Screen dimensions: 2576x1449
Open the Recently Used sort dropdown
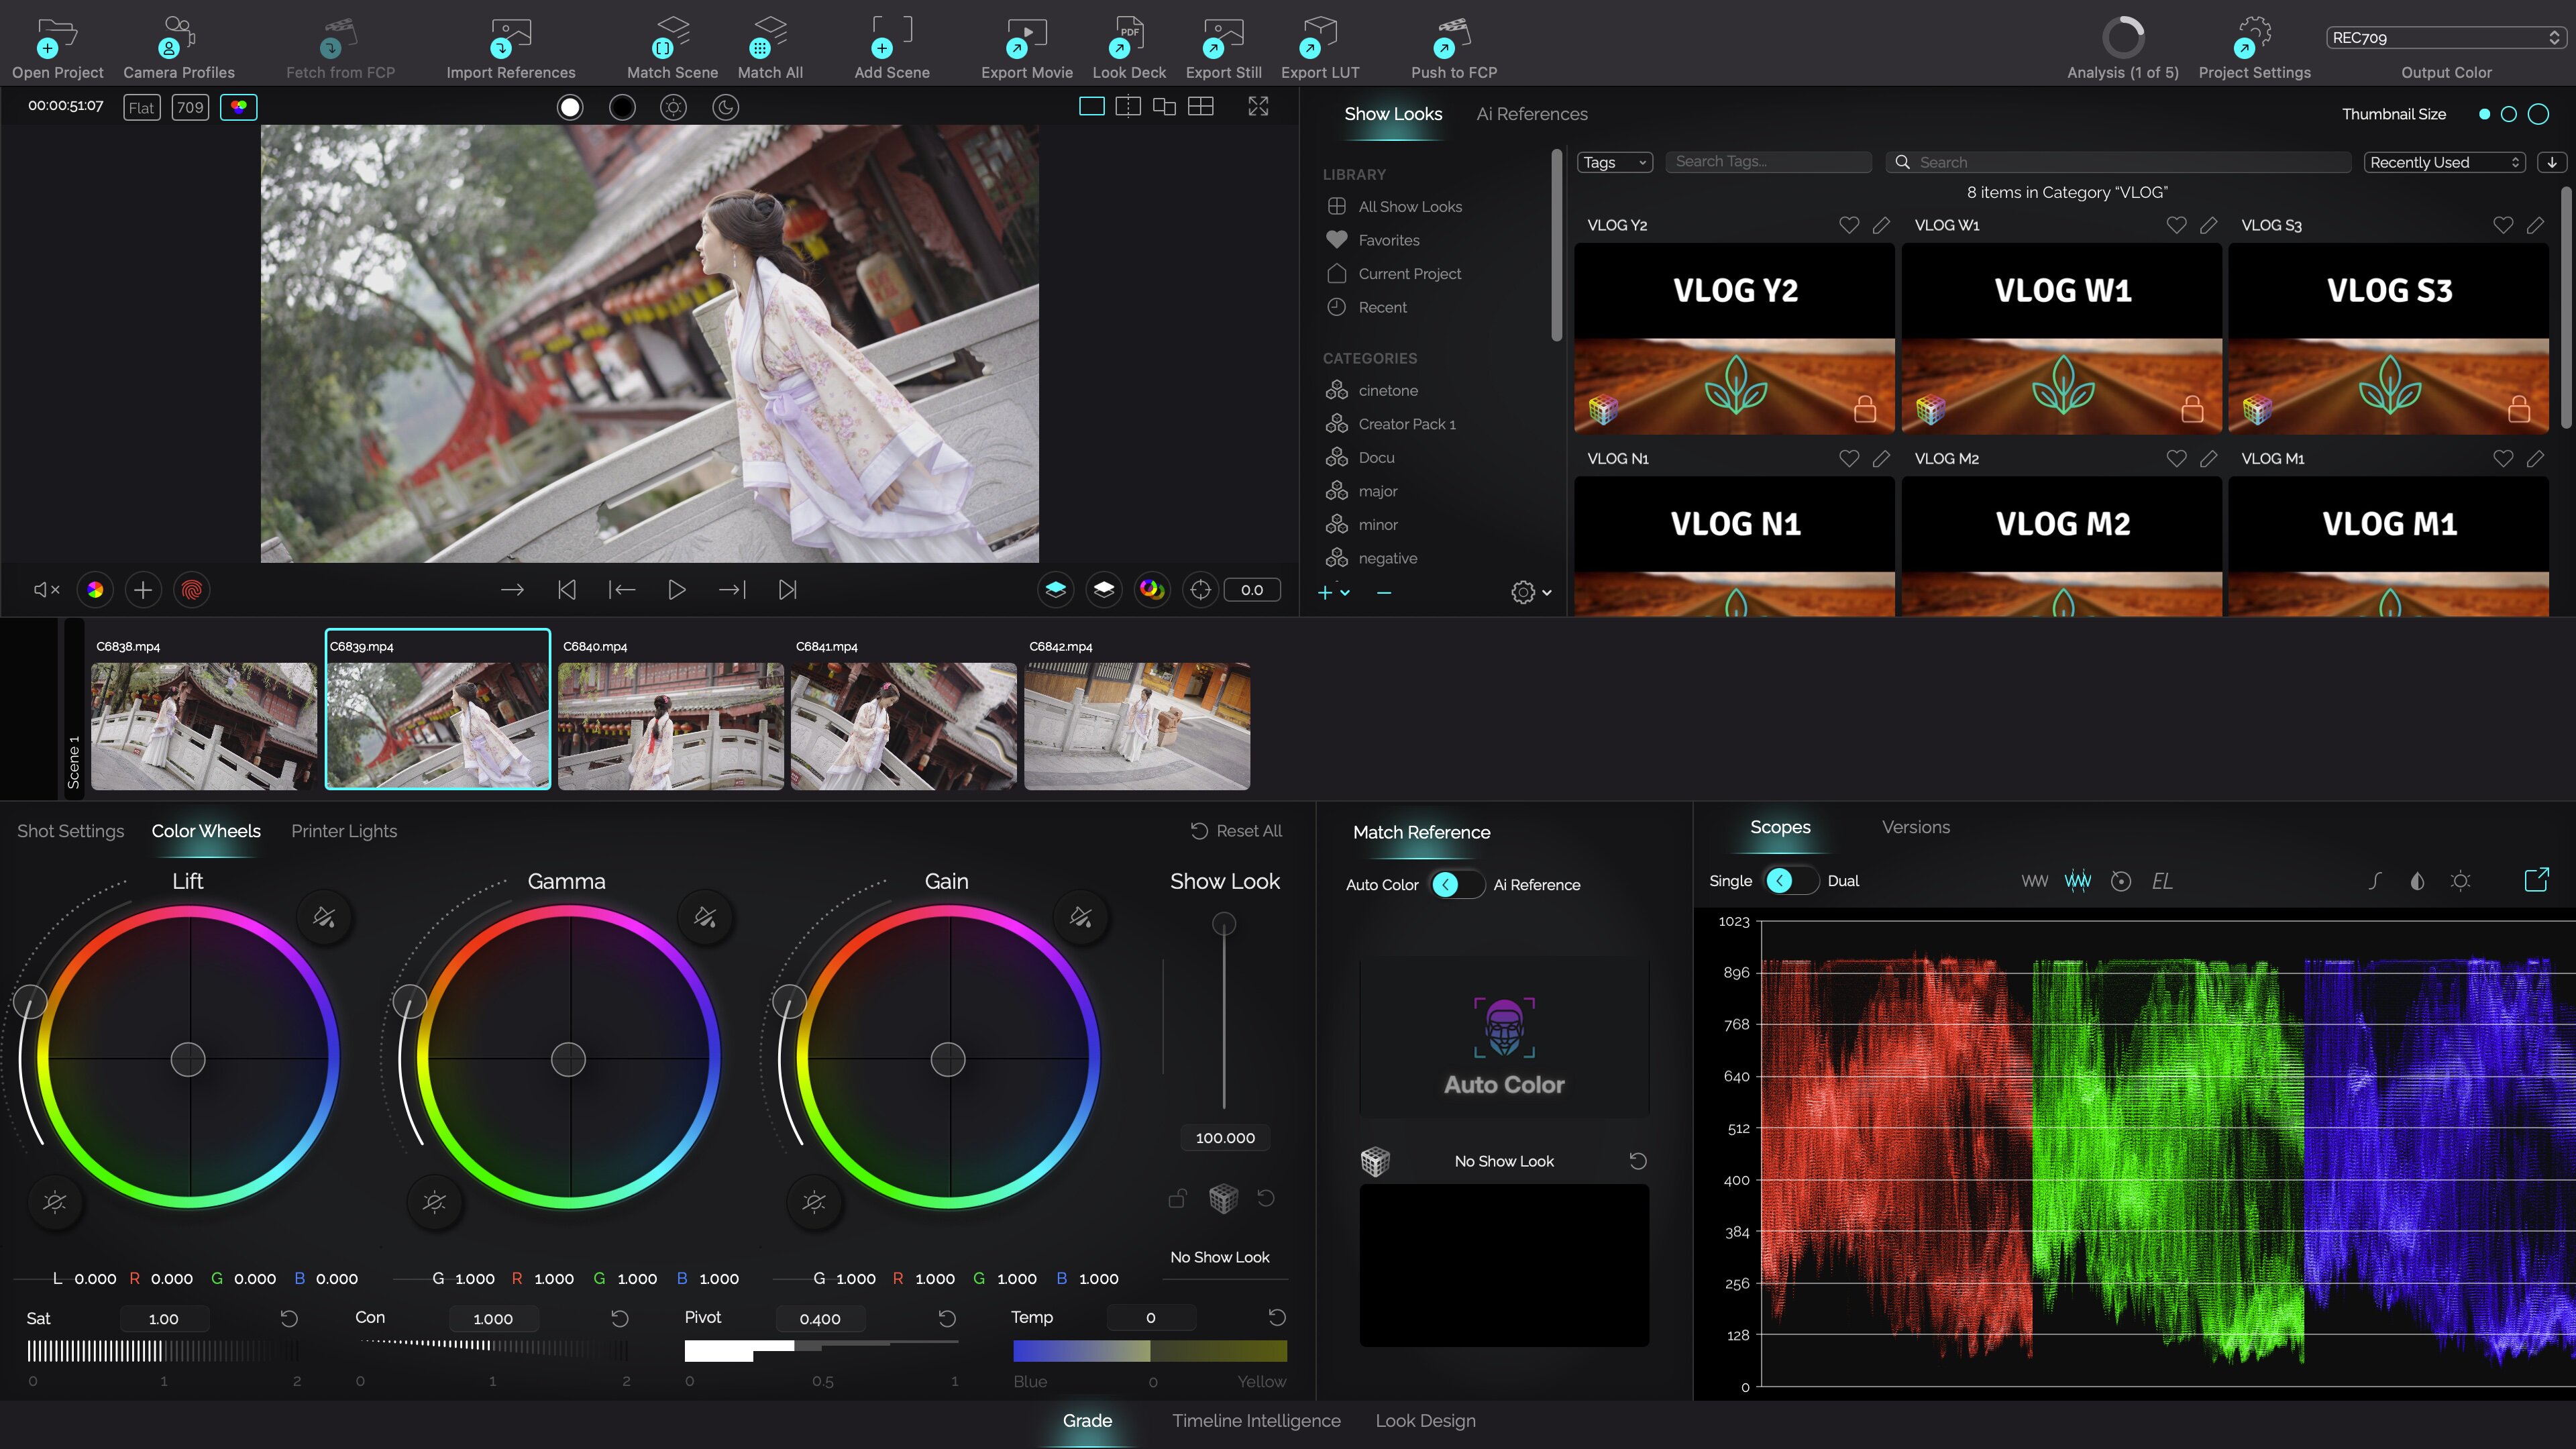(x=2444, y=162)
